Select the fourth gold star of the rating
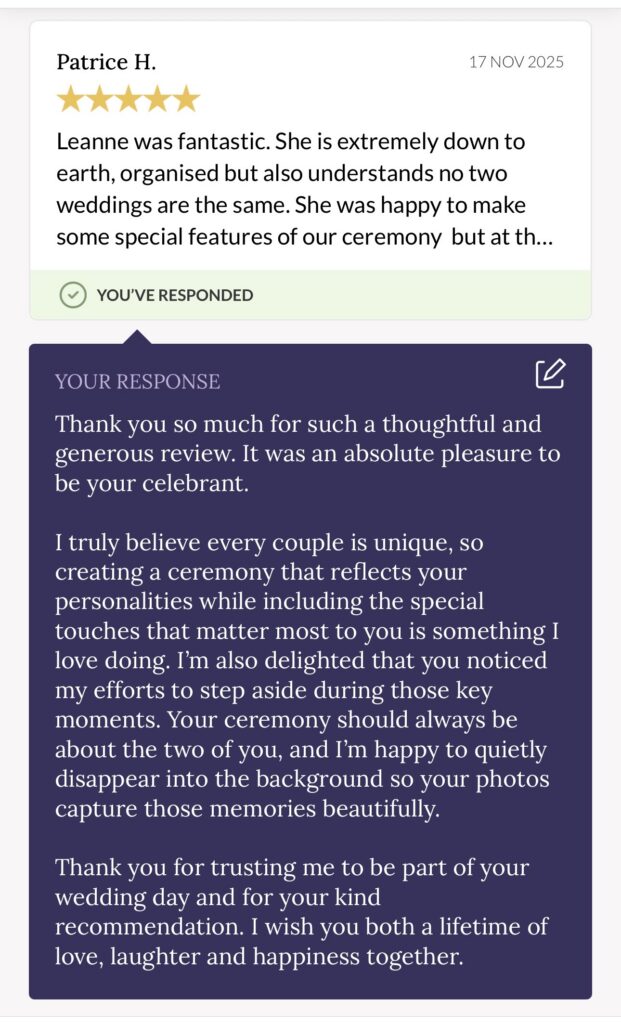The height and width of the screenshot is (1024, 621). pos(157,99)
